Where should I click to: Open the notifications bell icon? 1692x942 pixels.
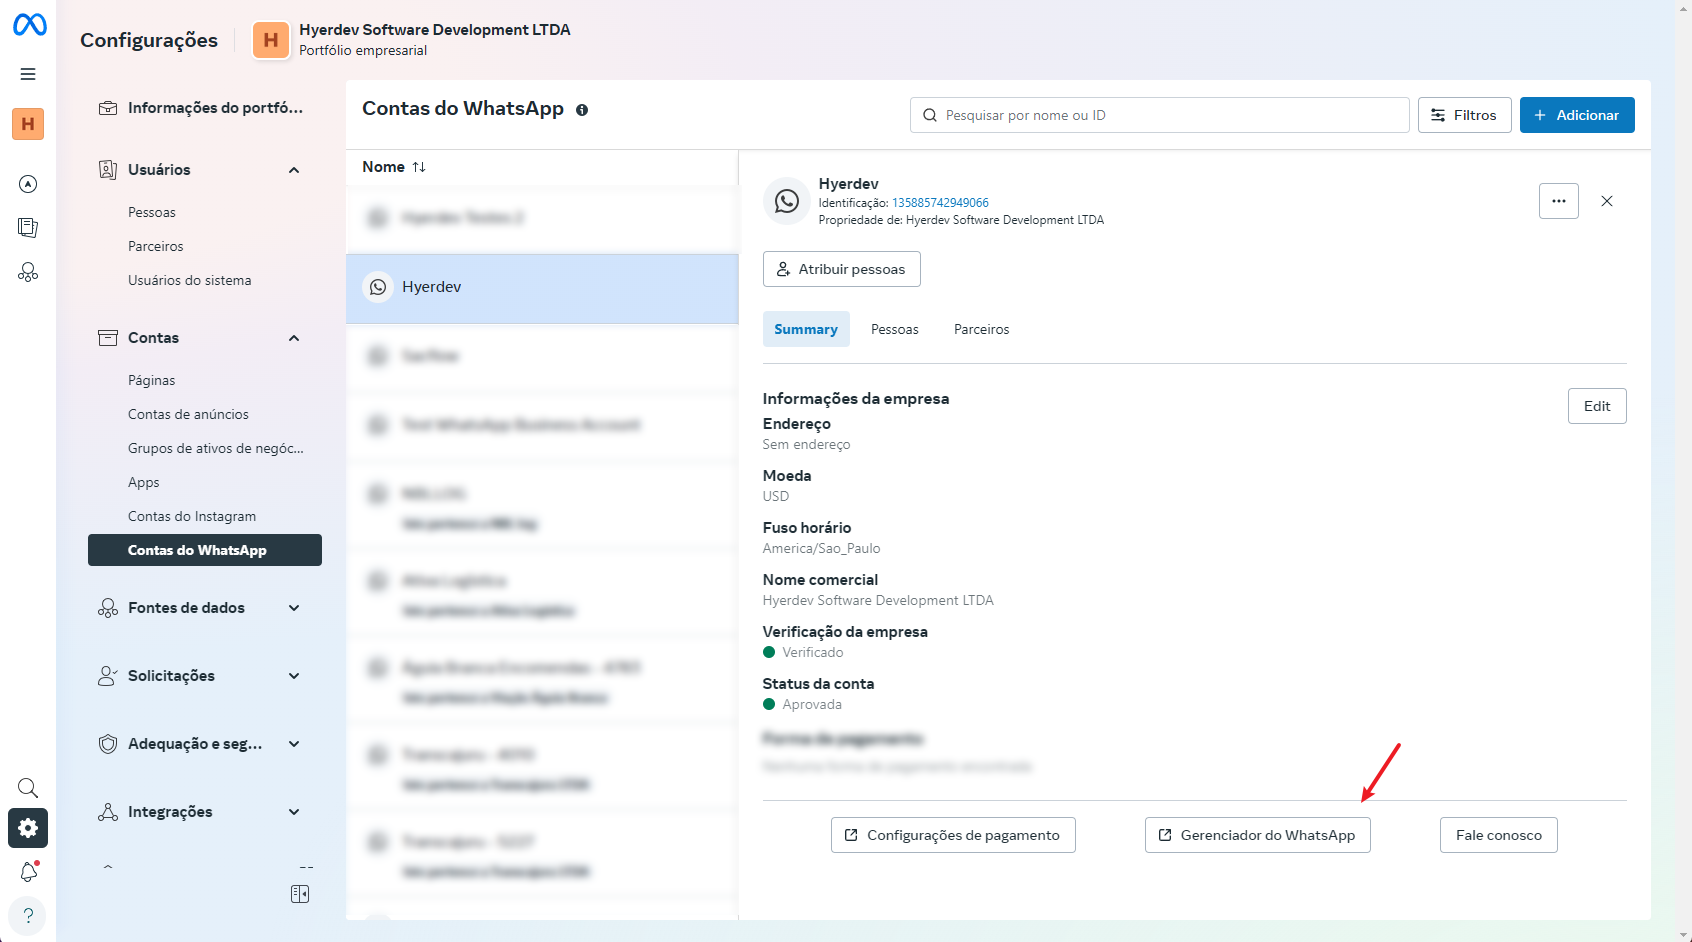pos(28,872)
